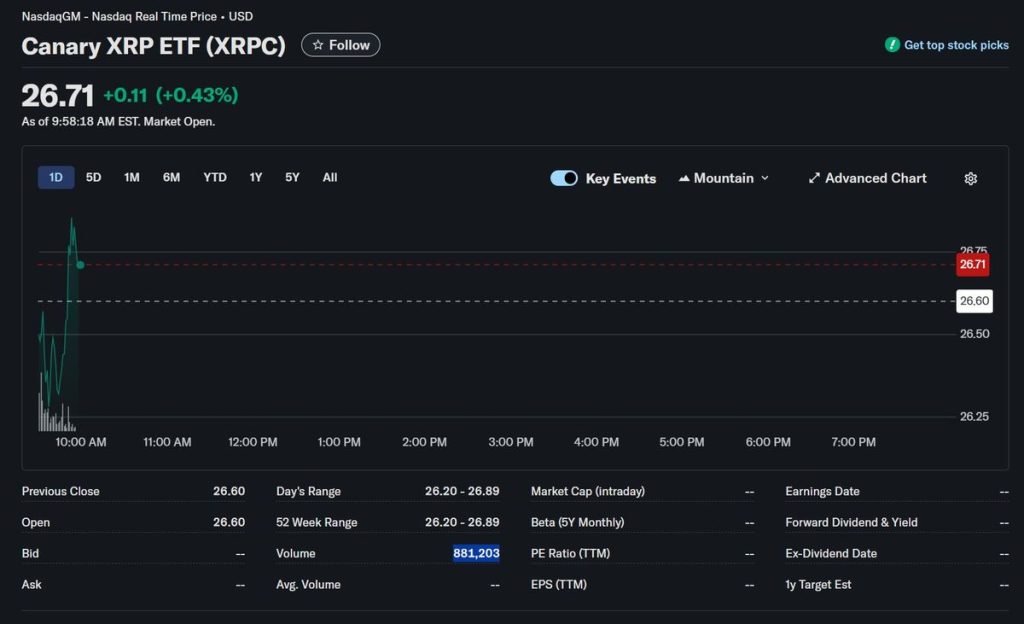Click the Day's Range value 26.20 - 26.89
Image resolution: width=1024 pixels, height=624 pixels.
pos(462,491)
